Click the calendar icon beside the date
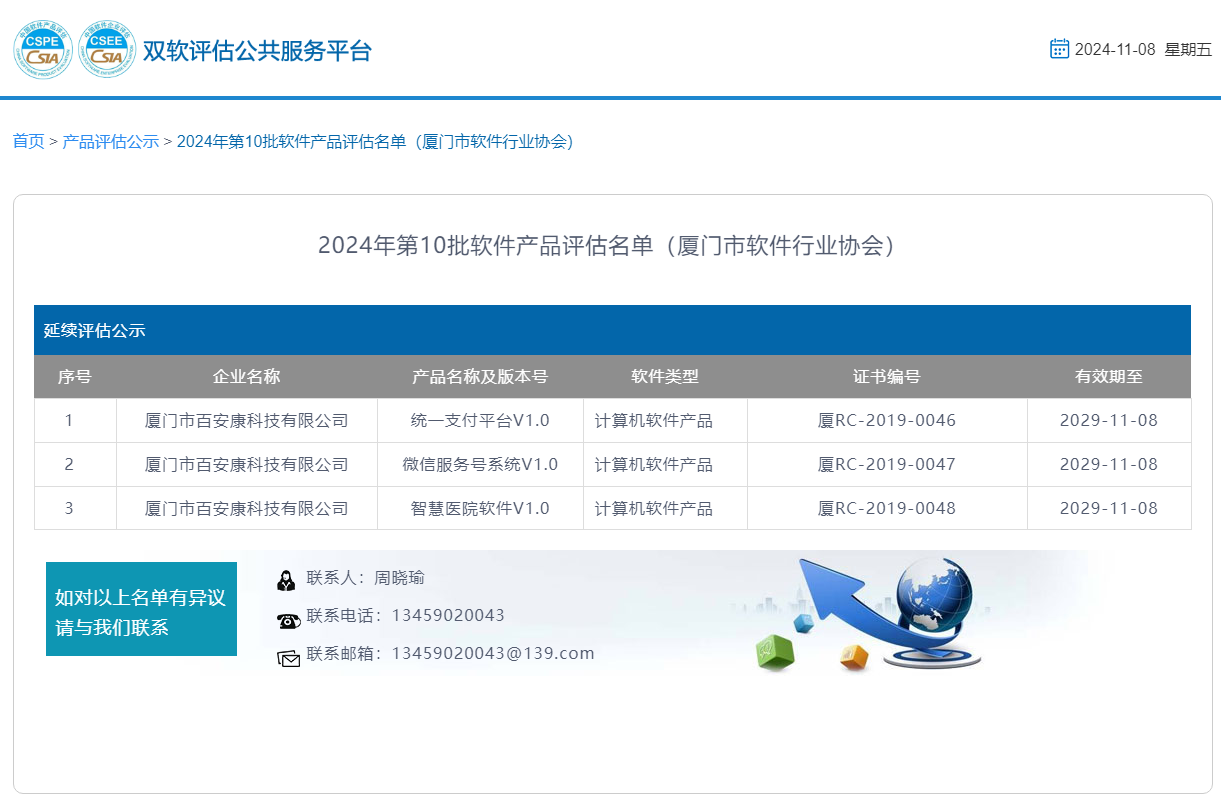 [1060, 49]
